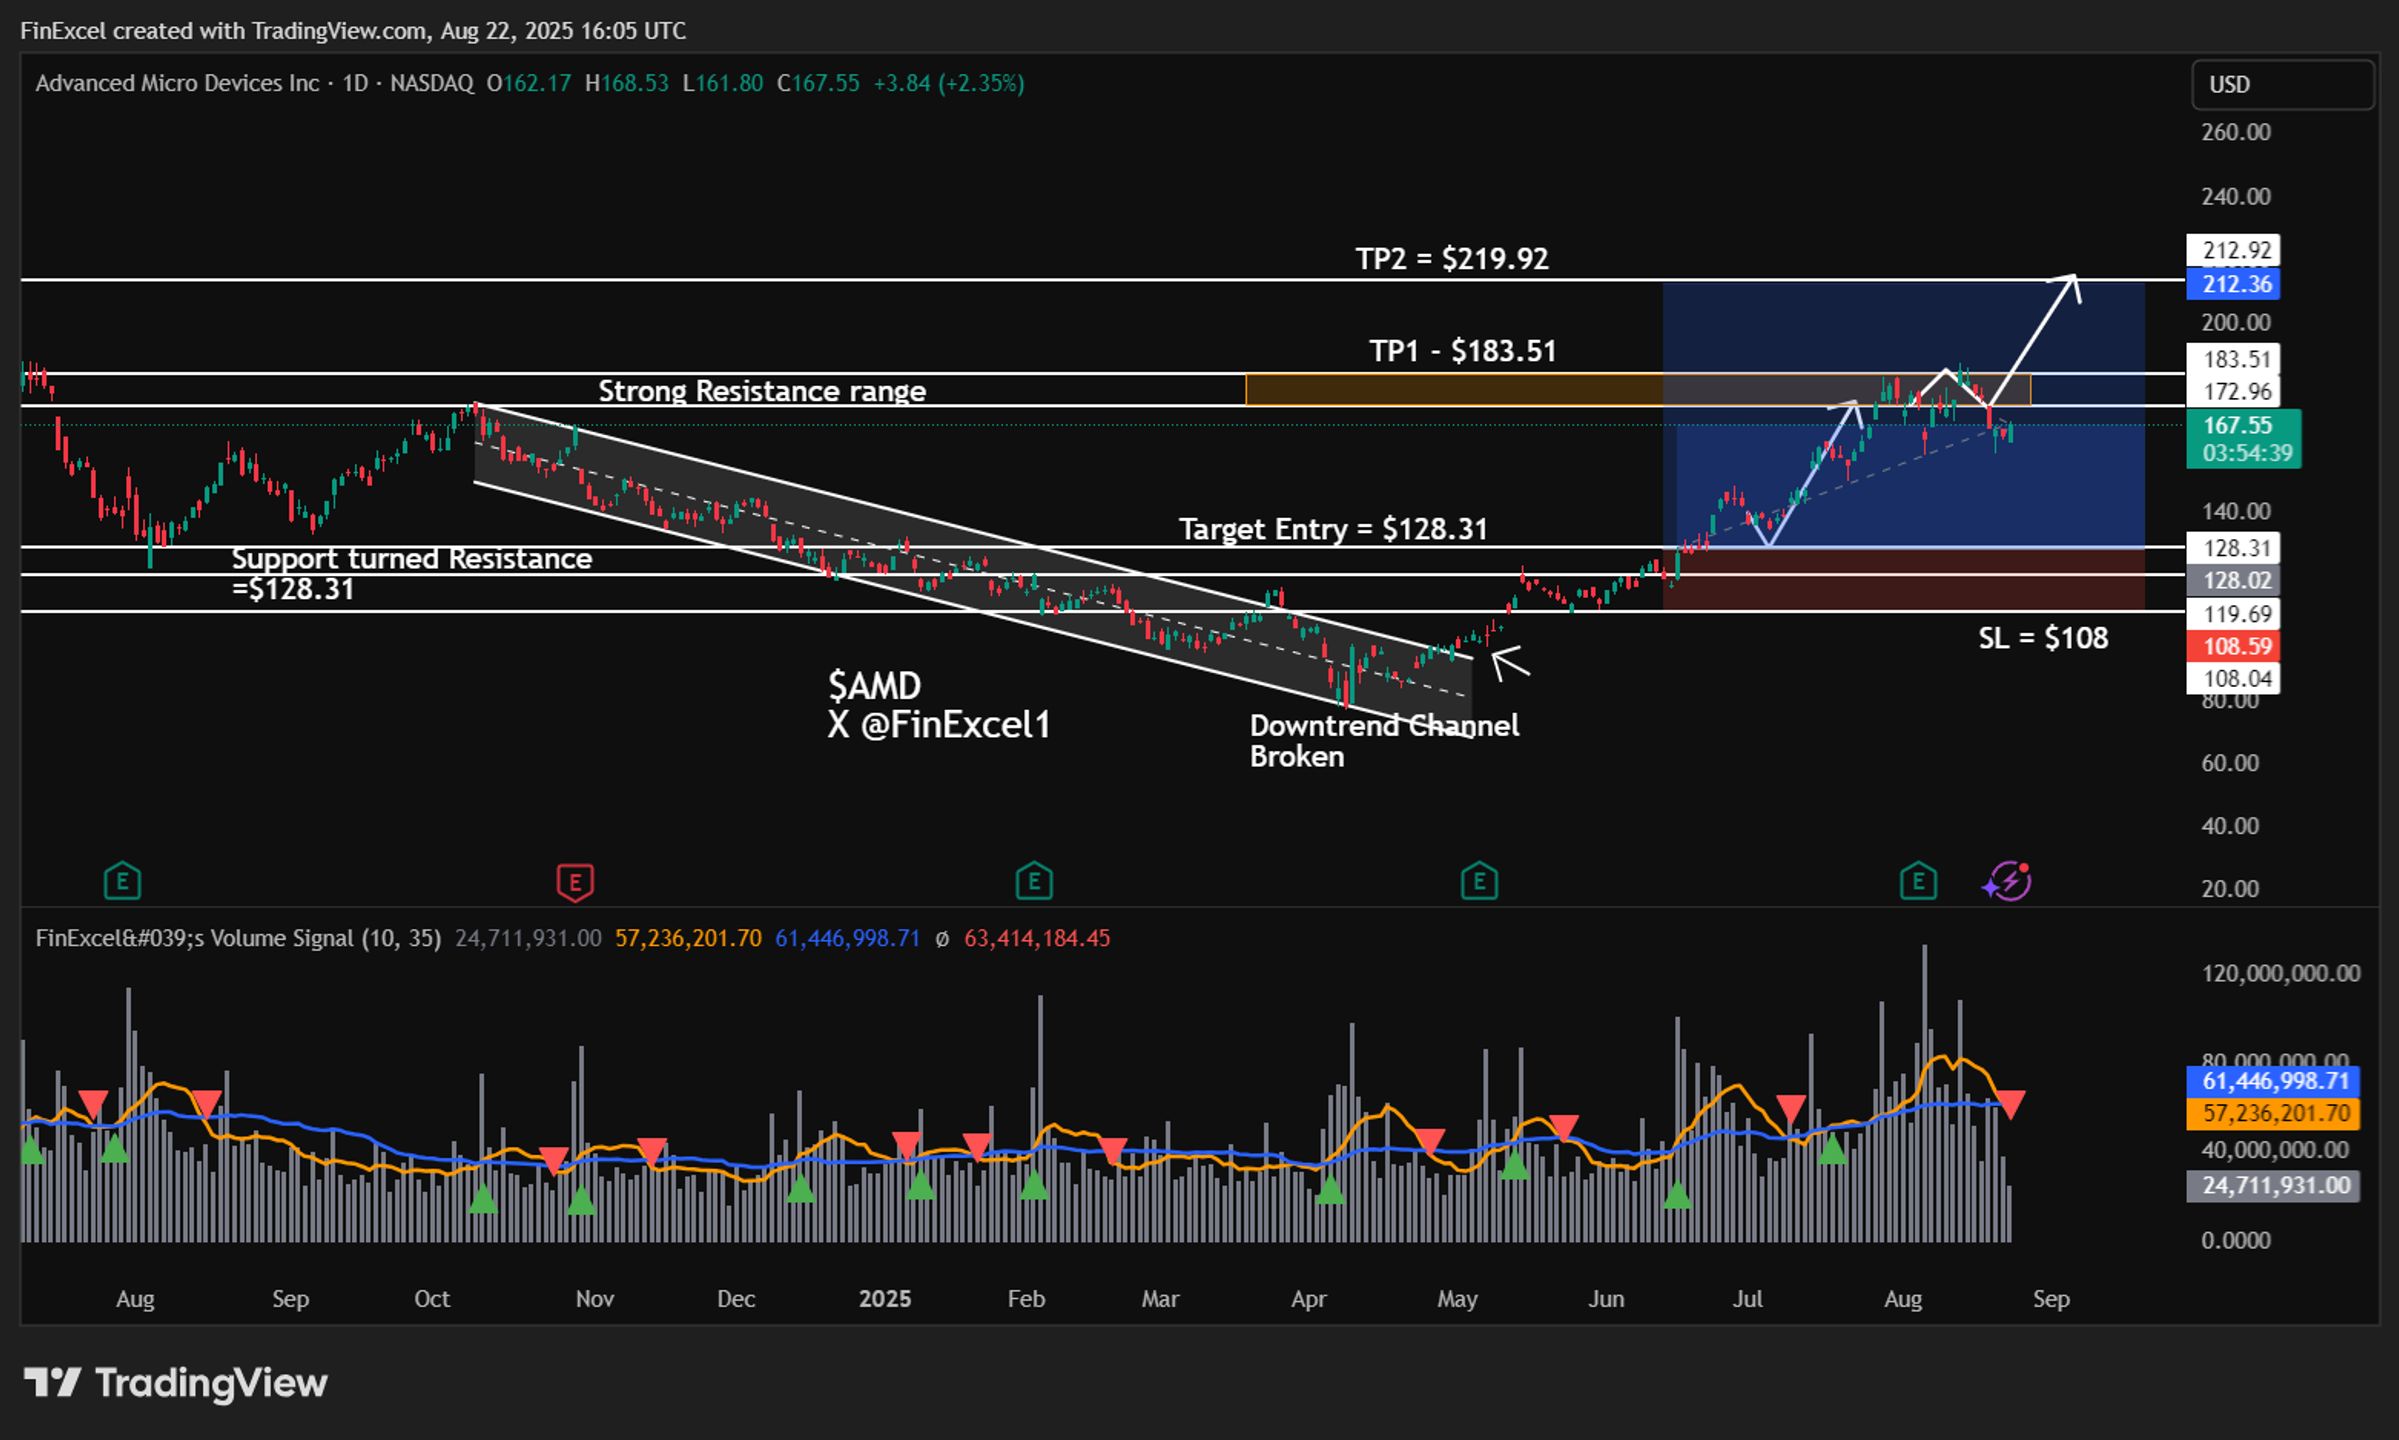This screenshot has height=1440, width=2399.
Task: Click the earnings icon near February
Action: point(1034,882)
